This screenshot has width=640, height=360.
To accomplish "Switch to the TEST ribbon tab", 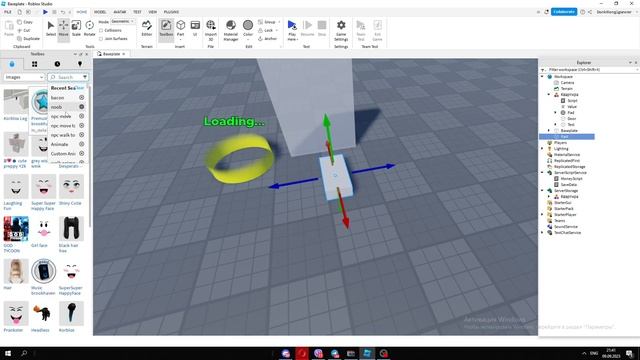I will pos(137,12).
